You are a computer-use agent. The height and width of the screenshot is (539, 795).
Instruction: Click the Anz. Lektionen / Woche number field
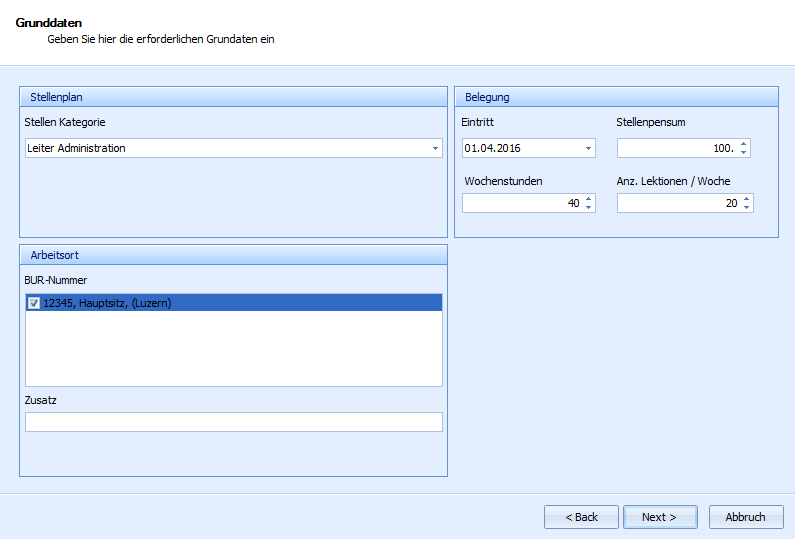(676, 204)
